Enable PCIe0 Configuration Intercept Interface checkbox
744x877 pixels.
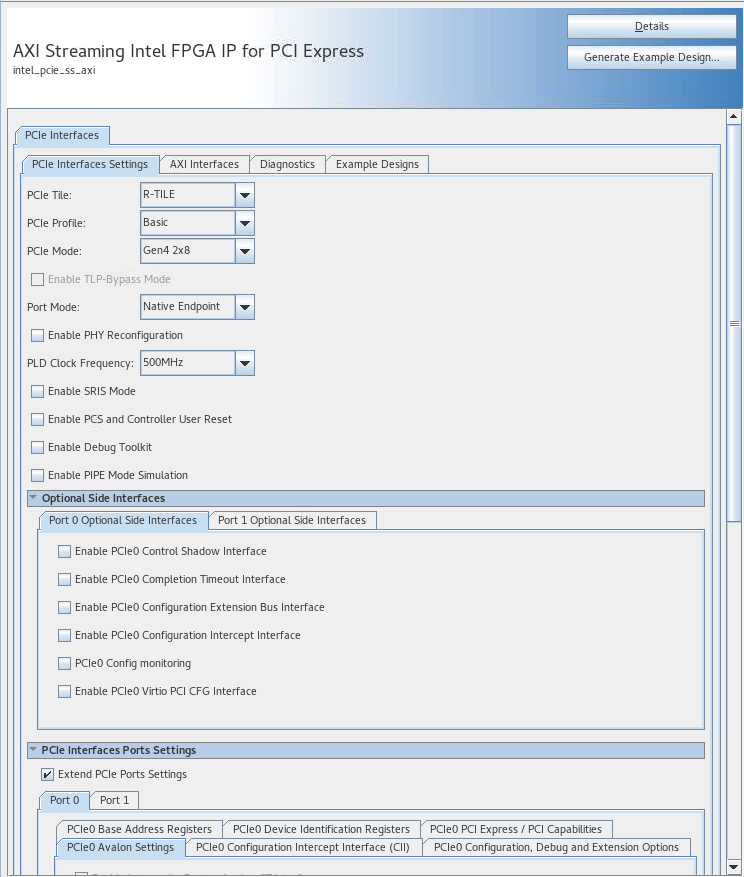click(x=64, y=635)
